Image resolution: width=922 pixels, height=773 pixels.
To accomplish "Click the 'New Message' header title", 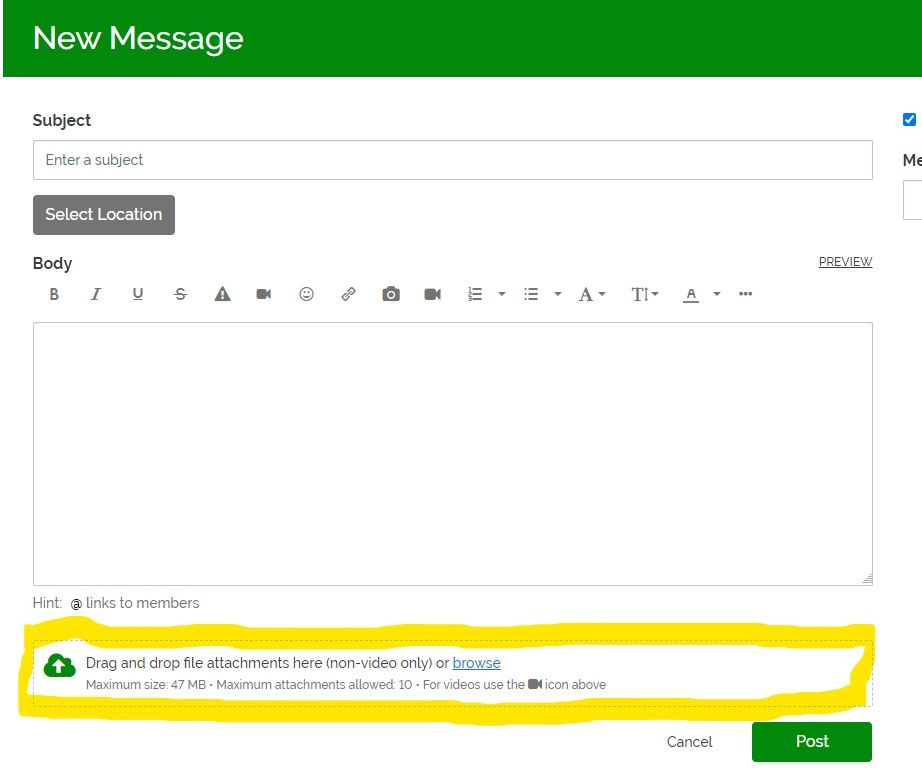I will pos(138,38).
